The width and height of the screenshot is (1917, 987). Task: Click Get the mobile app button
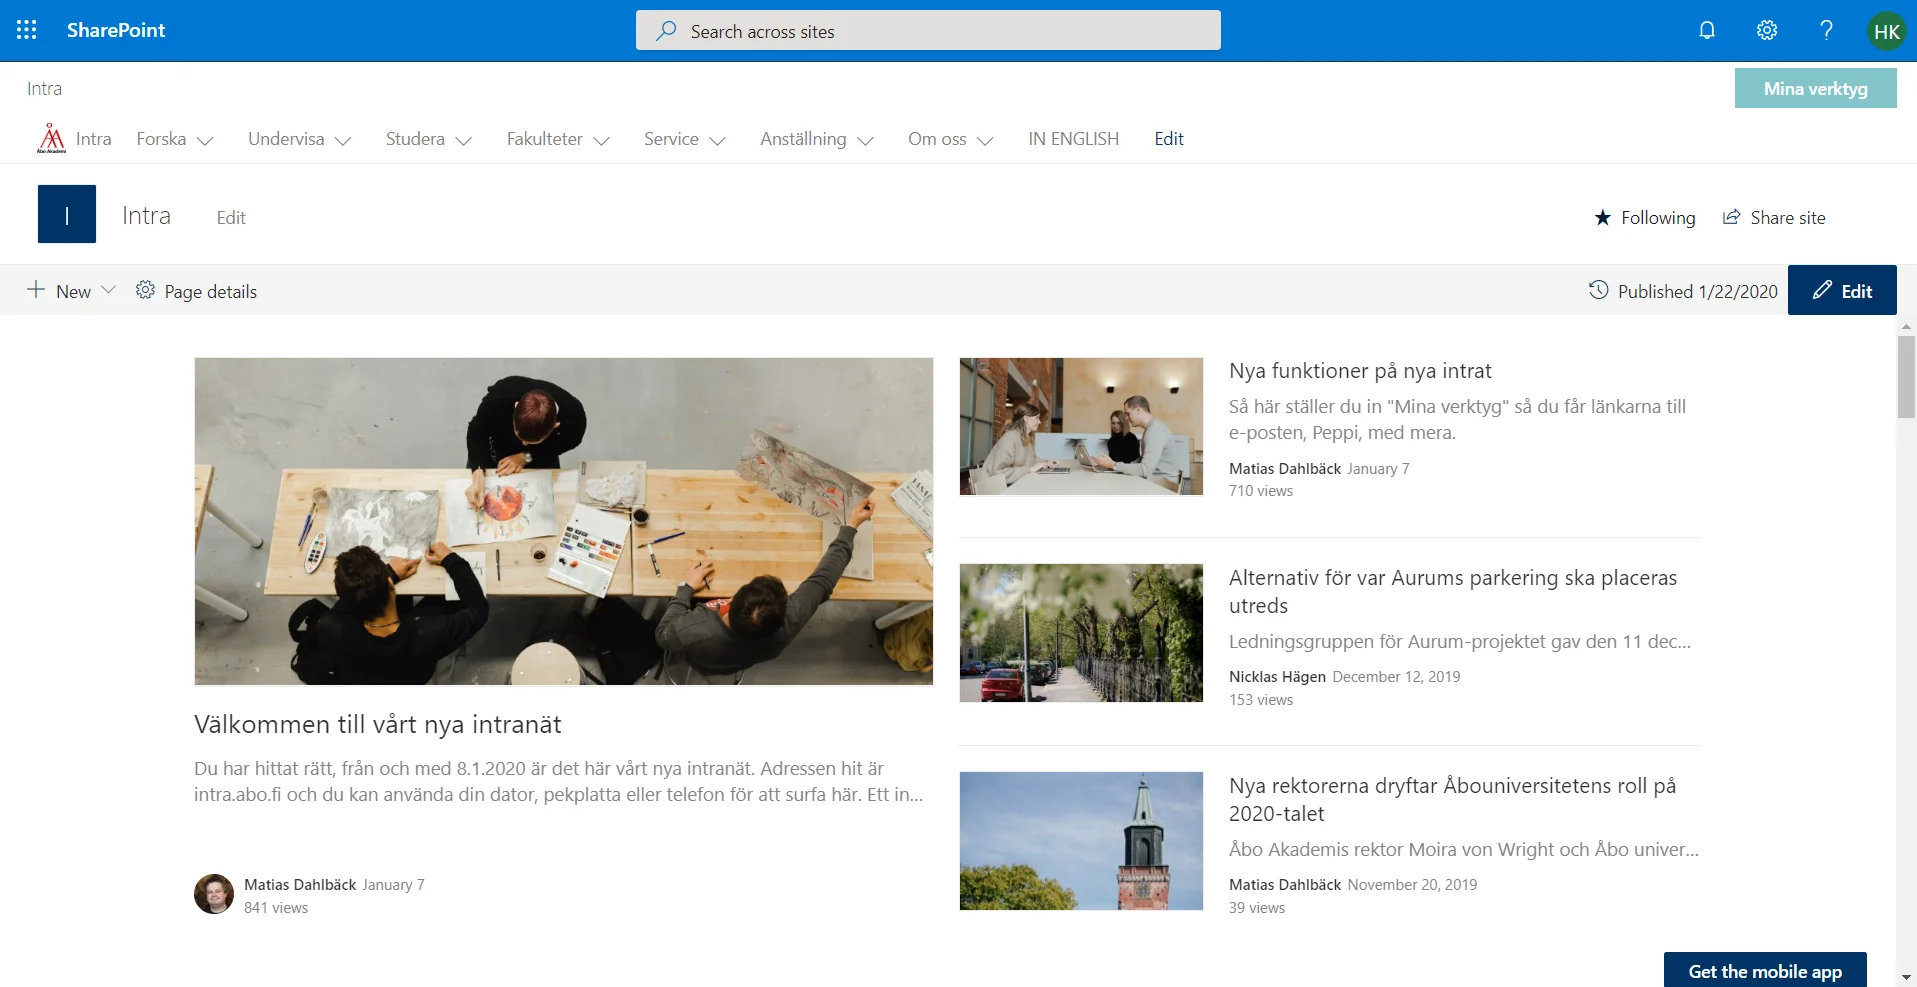pyautogui.click(x=1765, y=970)
